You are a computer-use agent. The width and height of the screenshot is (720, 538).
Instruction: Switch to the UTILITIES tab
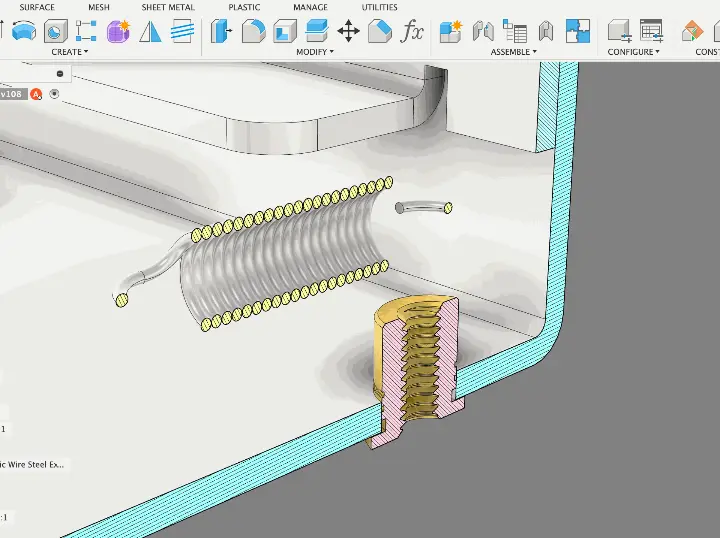point(379,7)
